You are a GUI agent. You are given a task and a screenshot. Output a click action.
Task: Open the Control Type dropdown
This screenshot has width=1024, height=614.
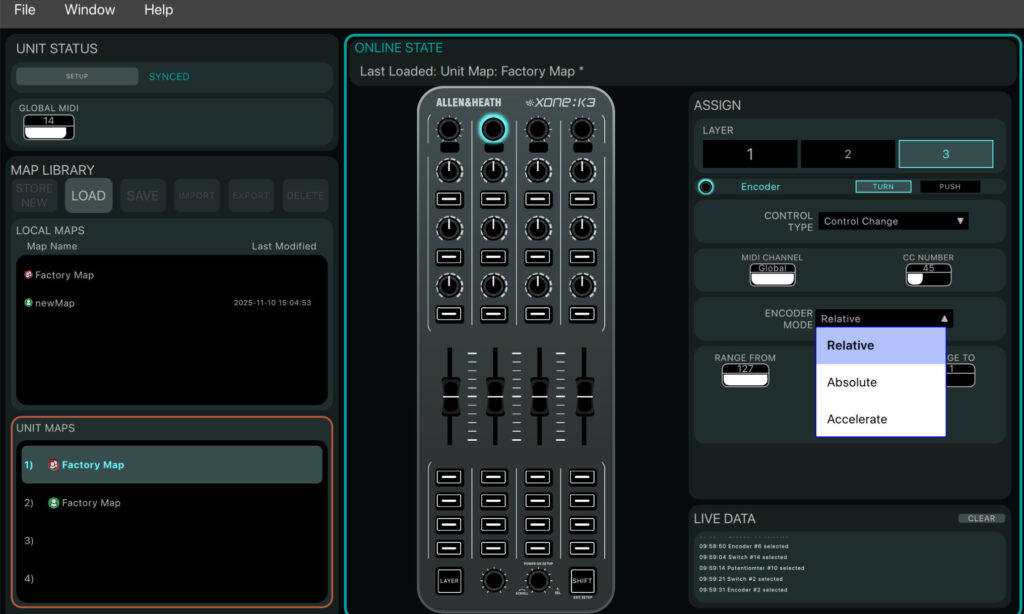892,220
